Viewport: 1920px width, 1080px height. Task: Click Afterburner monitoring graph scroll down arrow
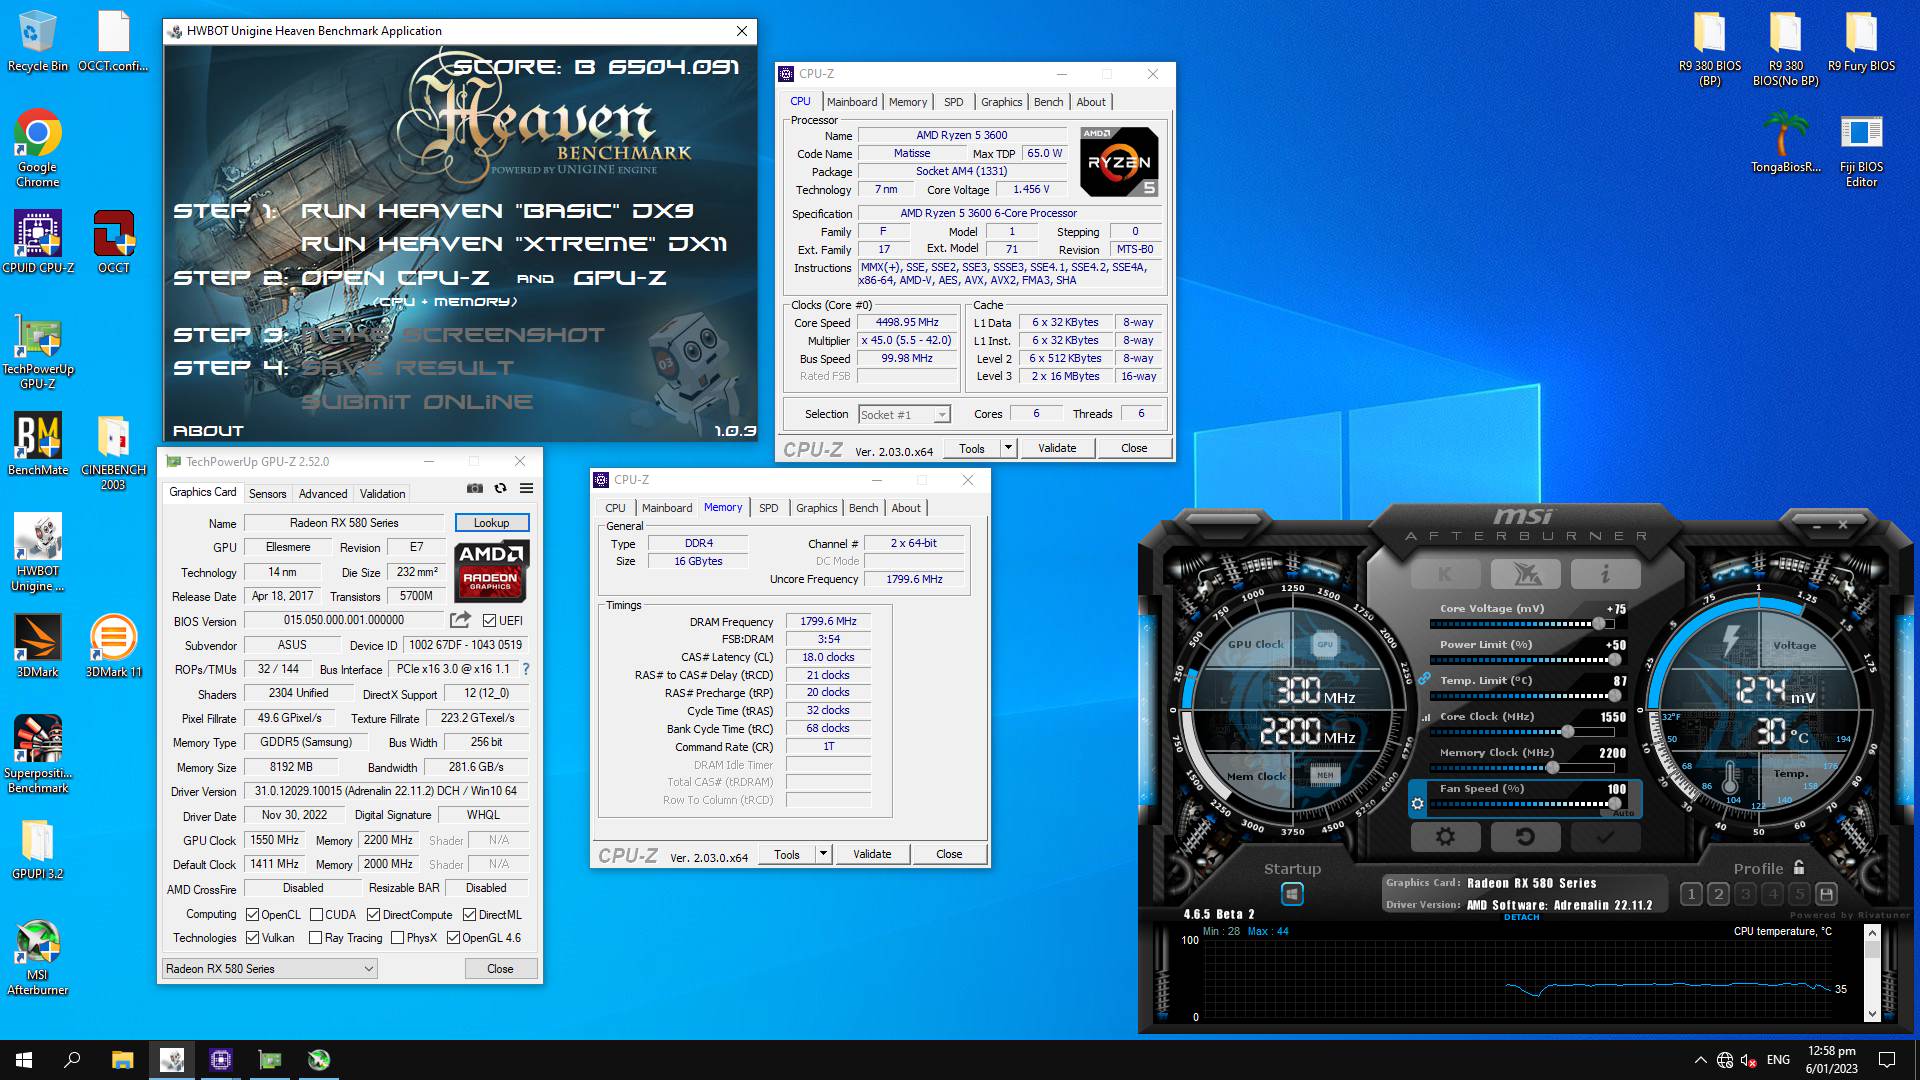[1872, 1013]
